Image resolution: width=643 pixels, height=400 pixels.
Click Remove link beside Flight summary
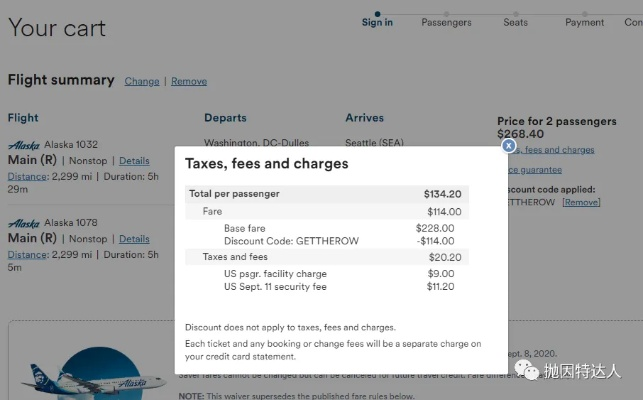tap(189, 81)
